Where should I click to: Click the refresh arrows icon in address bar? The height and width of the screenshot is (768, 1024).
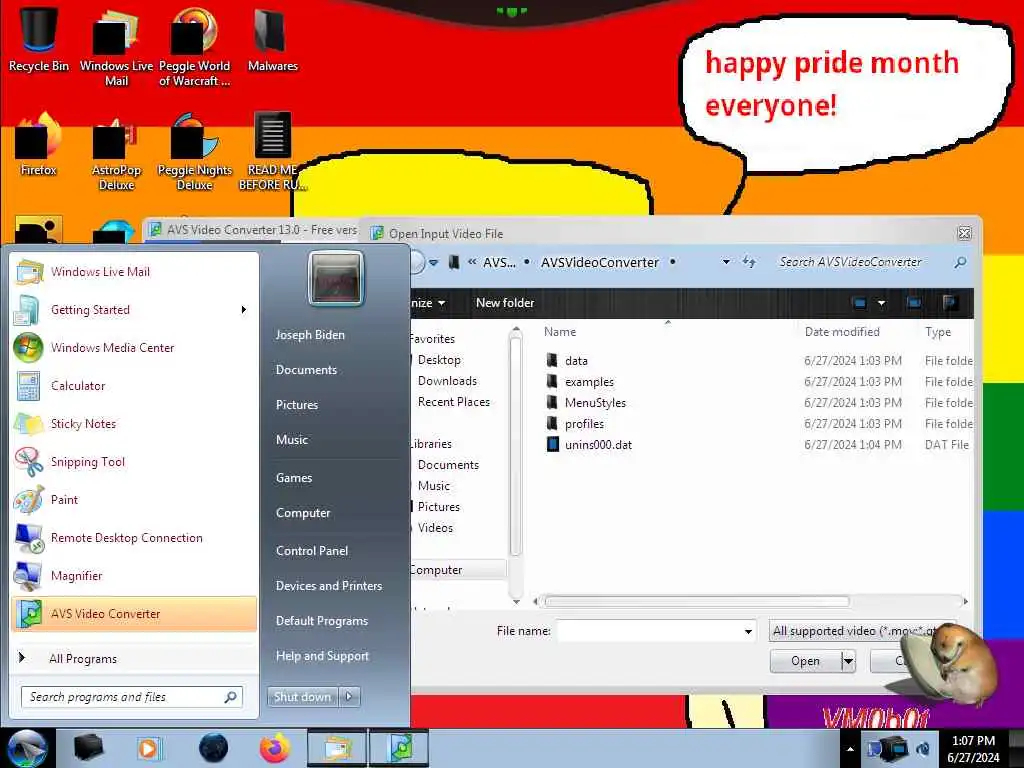pos(749,262)
